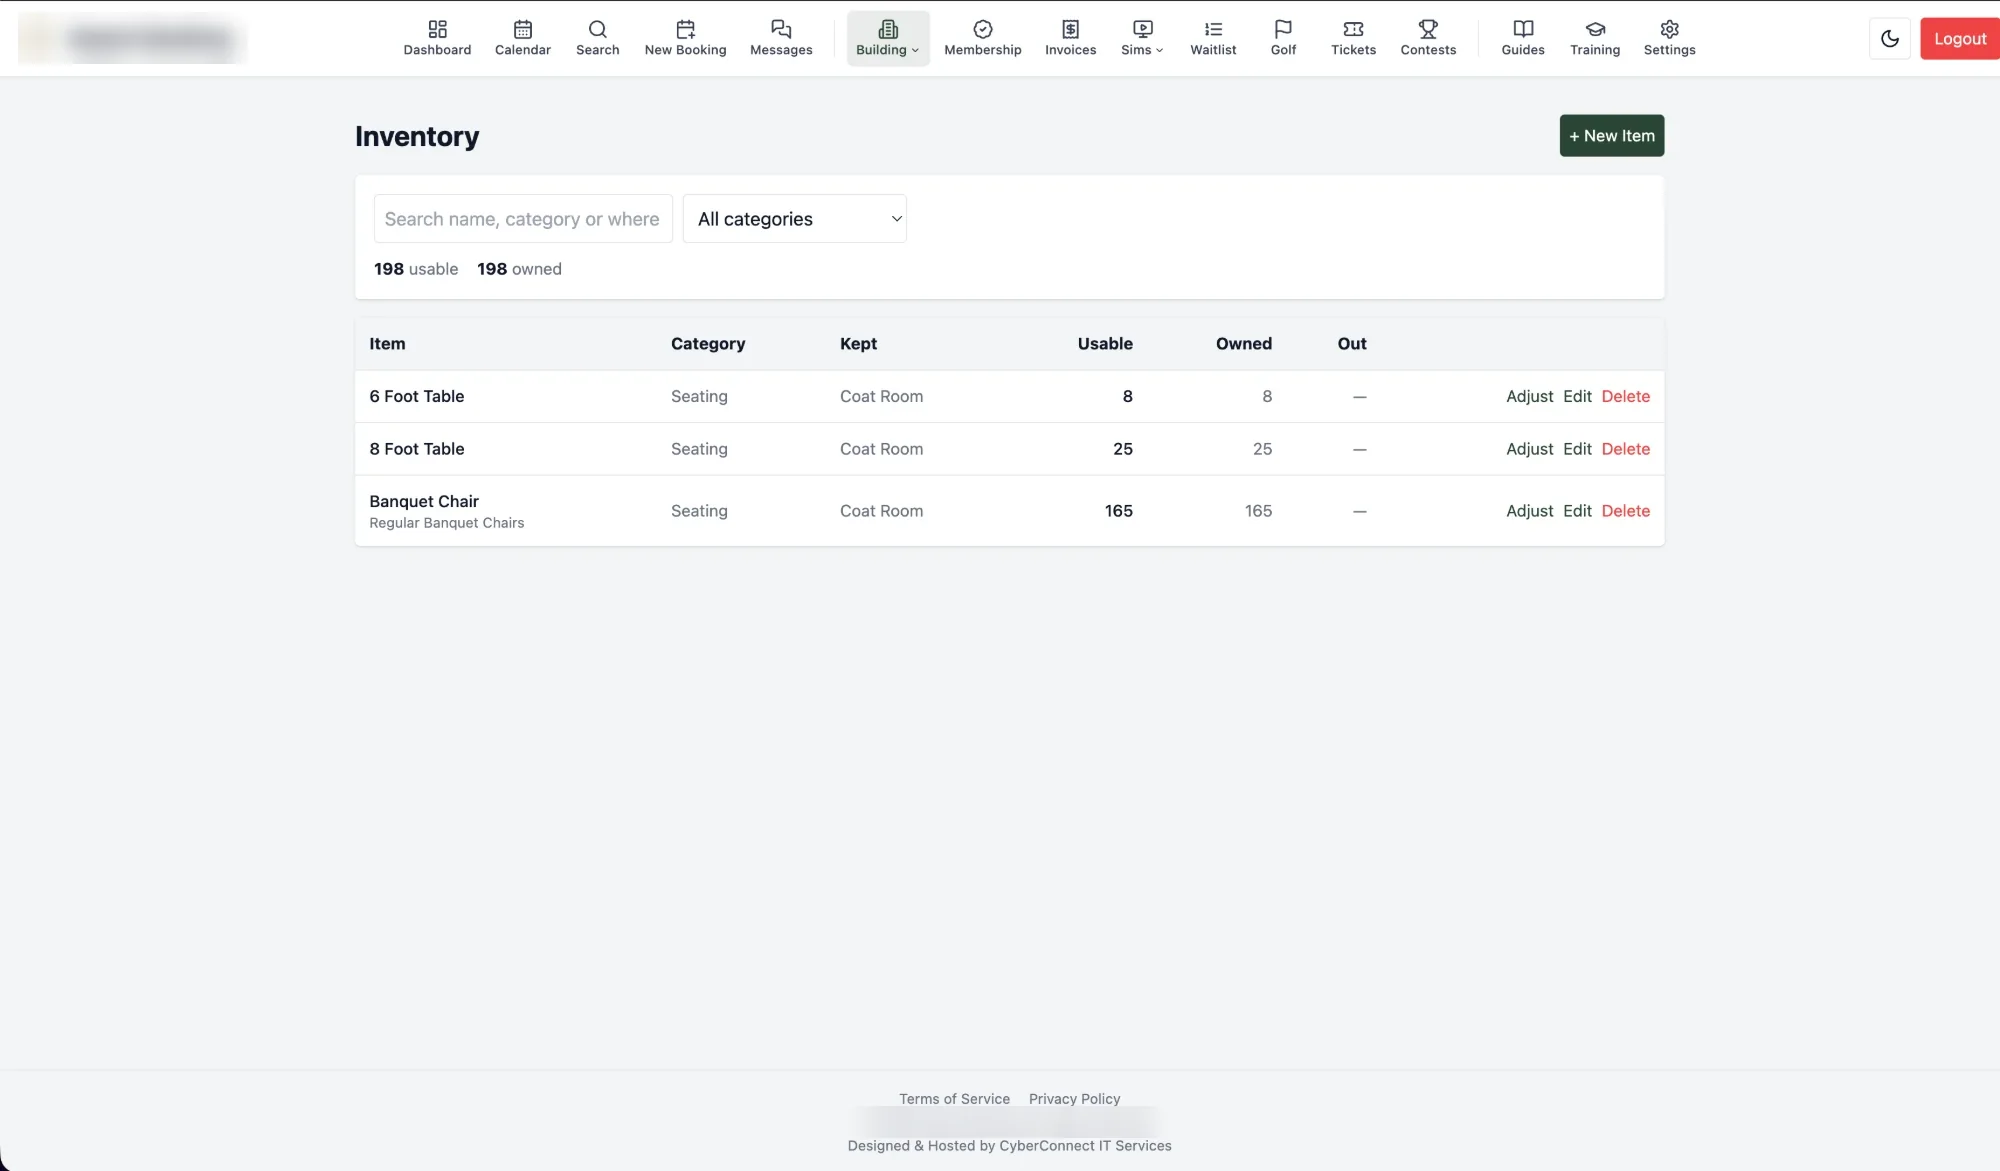Screen dimensions: 2000x1171
Task: Click the 8 Foot Table name
Action: tap(417, 449)
